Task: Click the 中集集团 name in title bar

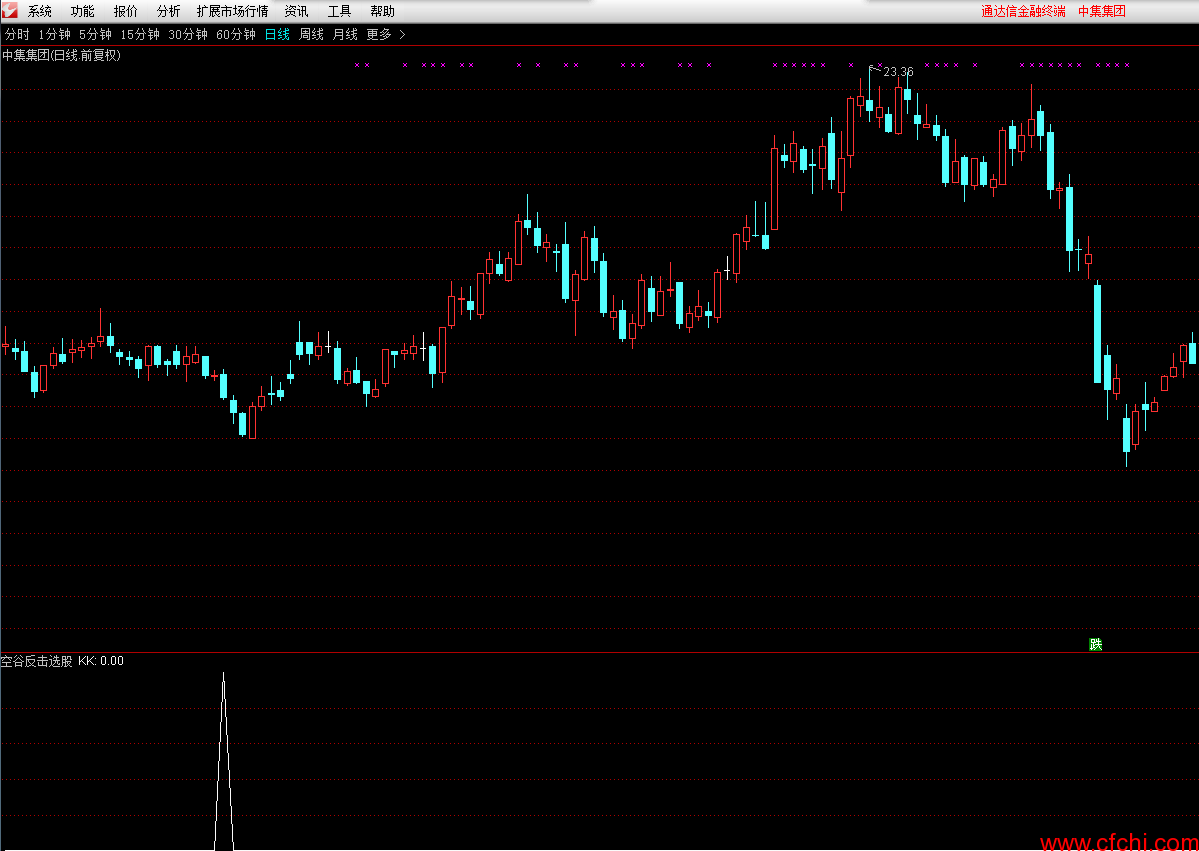Action: click(1102, 11)
